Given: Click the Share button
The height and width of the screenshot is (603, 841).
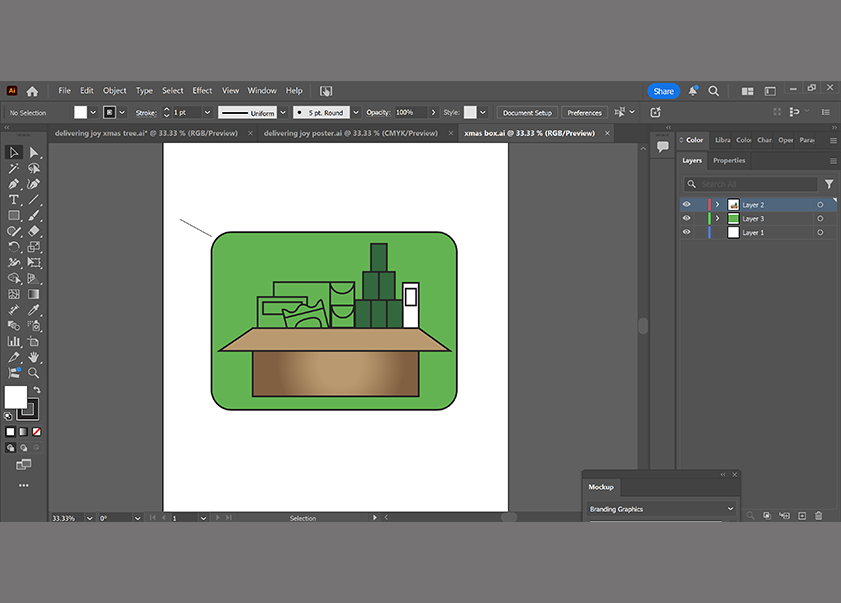Looking at the screenshot, I should 663,91.
